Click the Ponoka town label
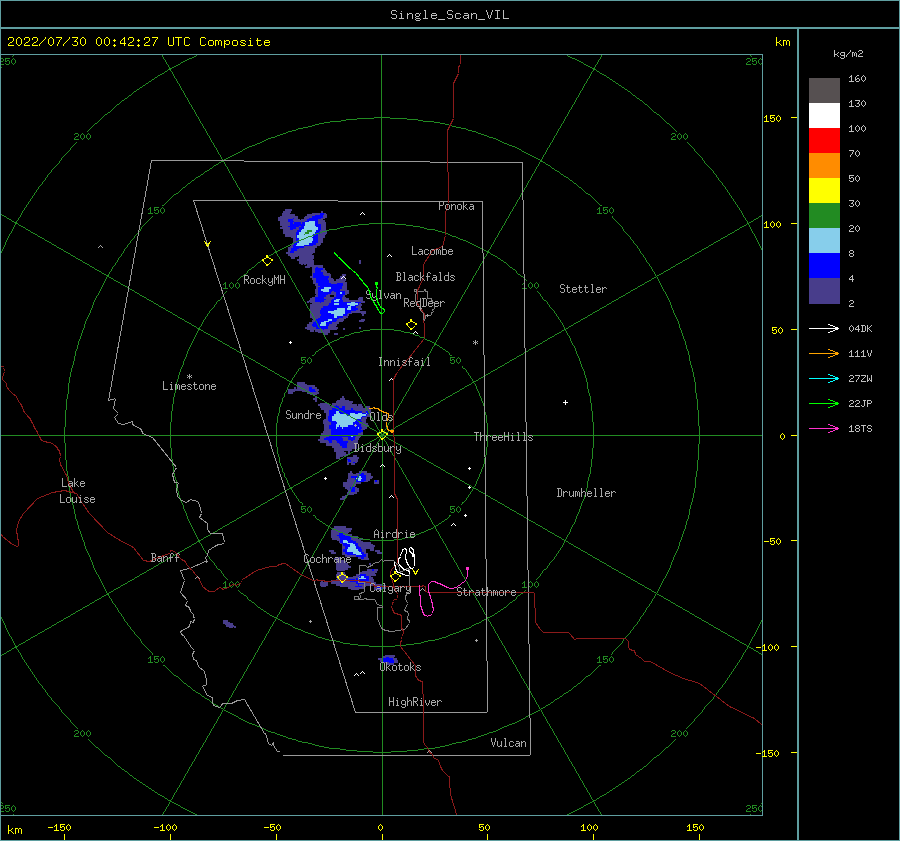Screen dimensions: 900x841 (456, 206)
